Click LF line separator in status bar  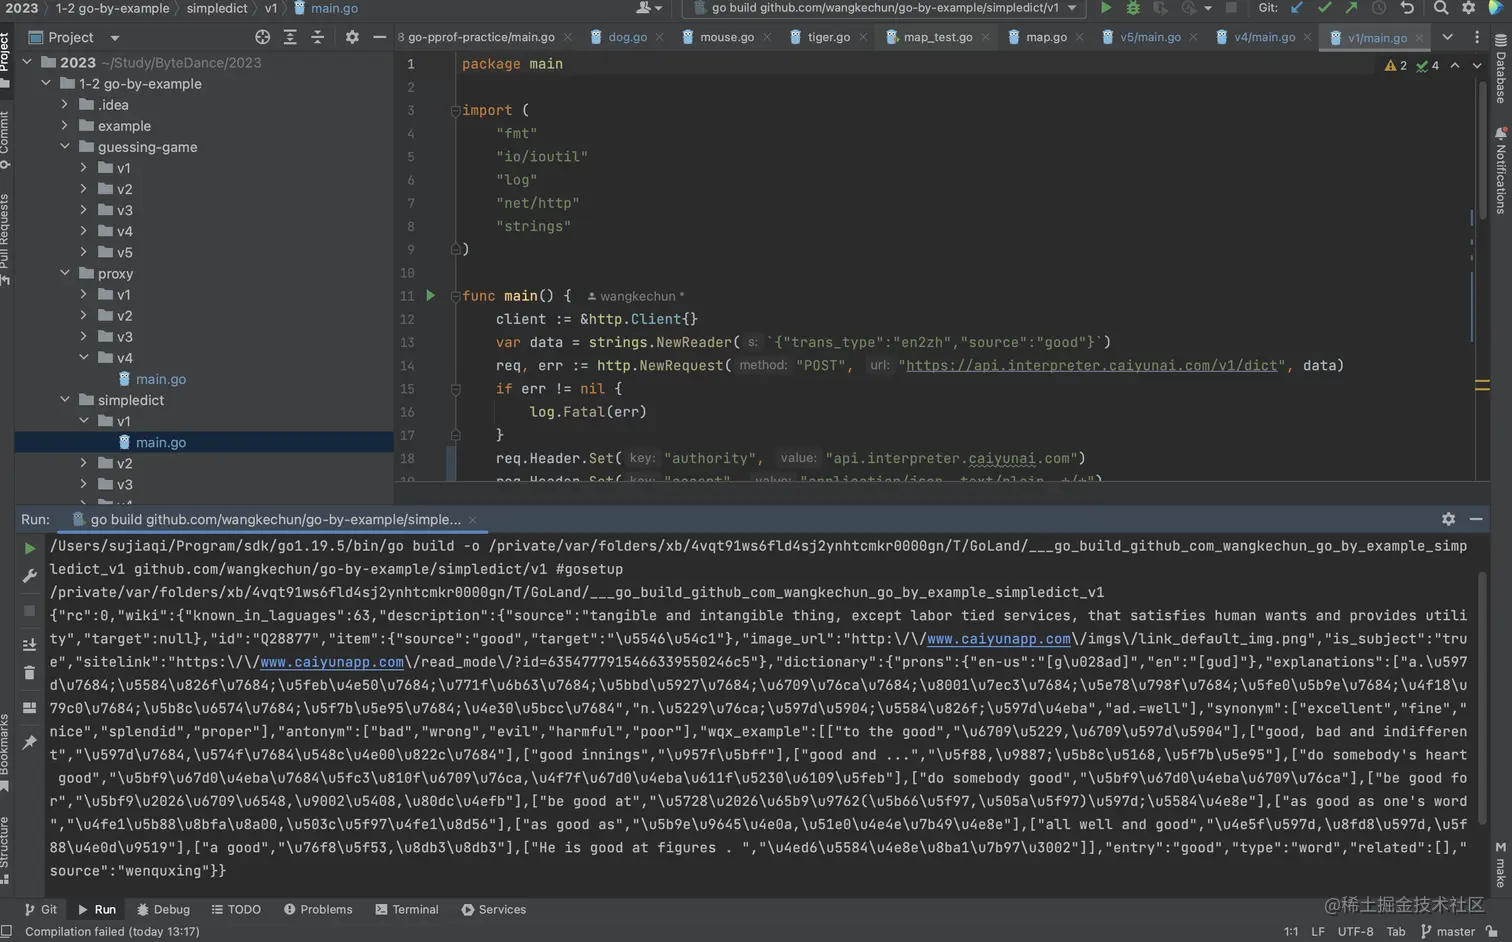click(1318, 931)
